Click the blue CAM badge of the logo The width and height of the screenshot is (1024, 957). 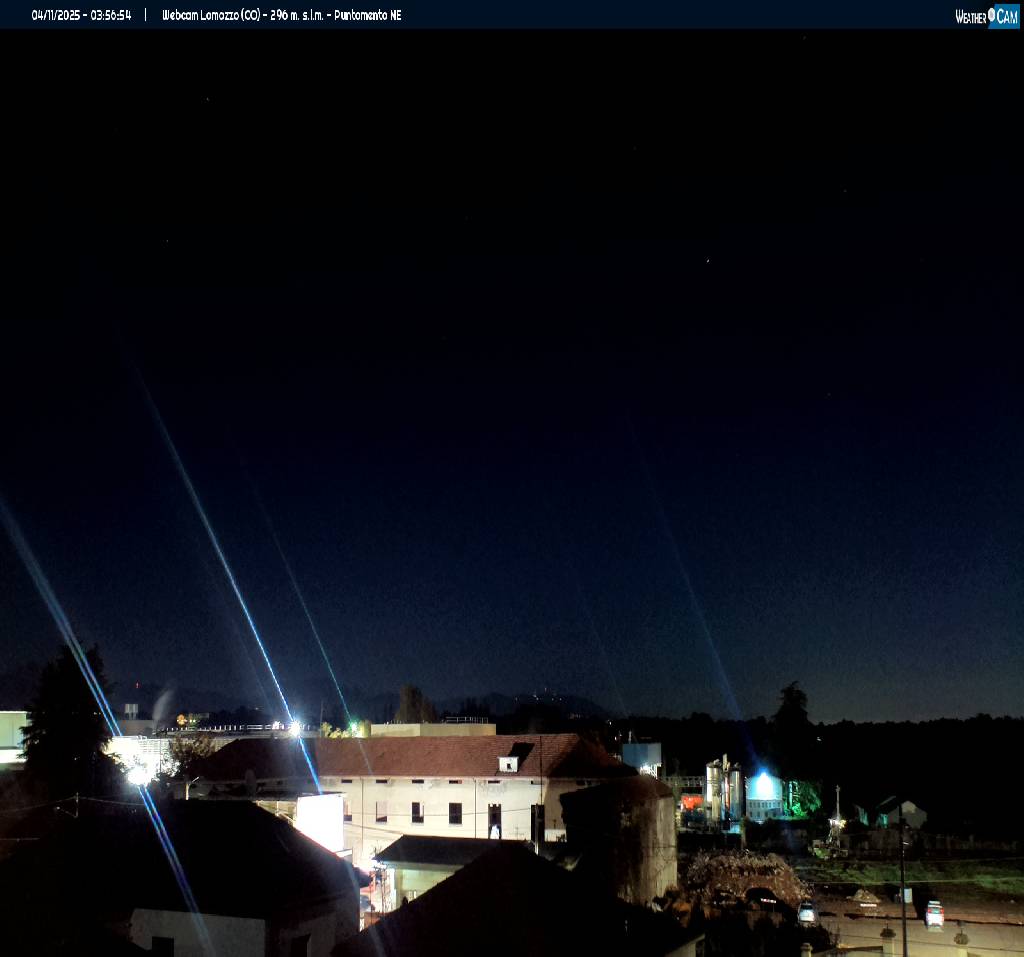1006,15
